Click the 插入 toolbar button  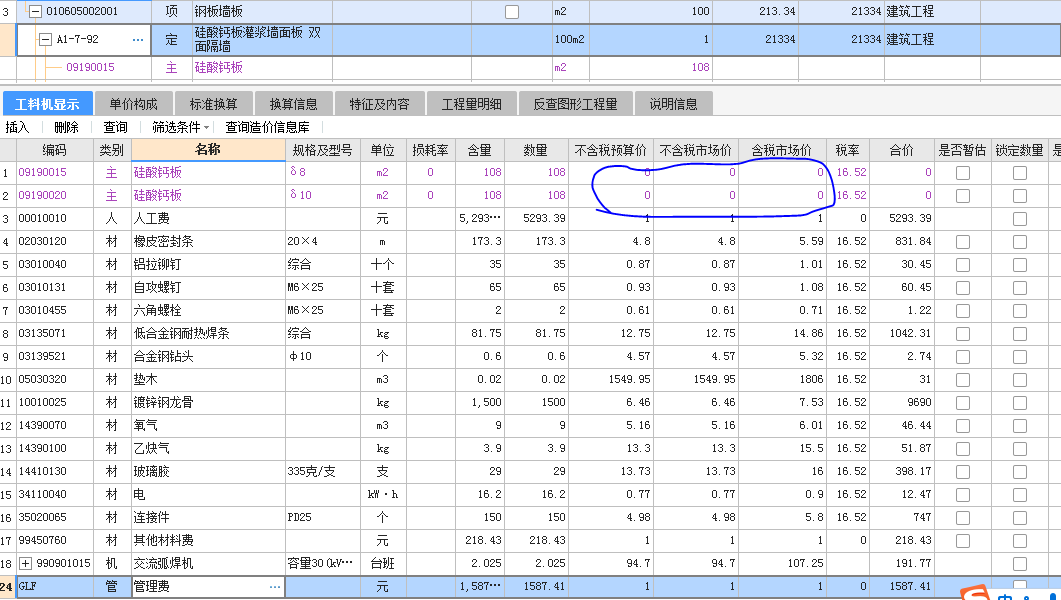tap(17, 127)
